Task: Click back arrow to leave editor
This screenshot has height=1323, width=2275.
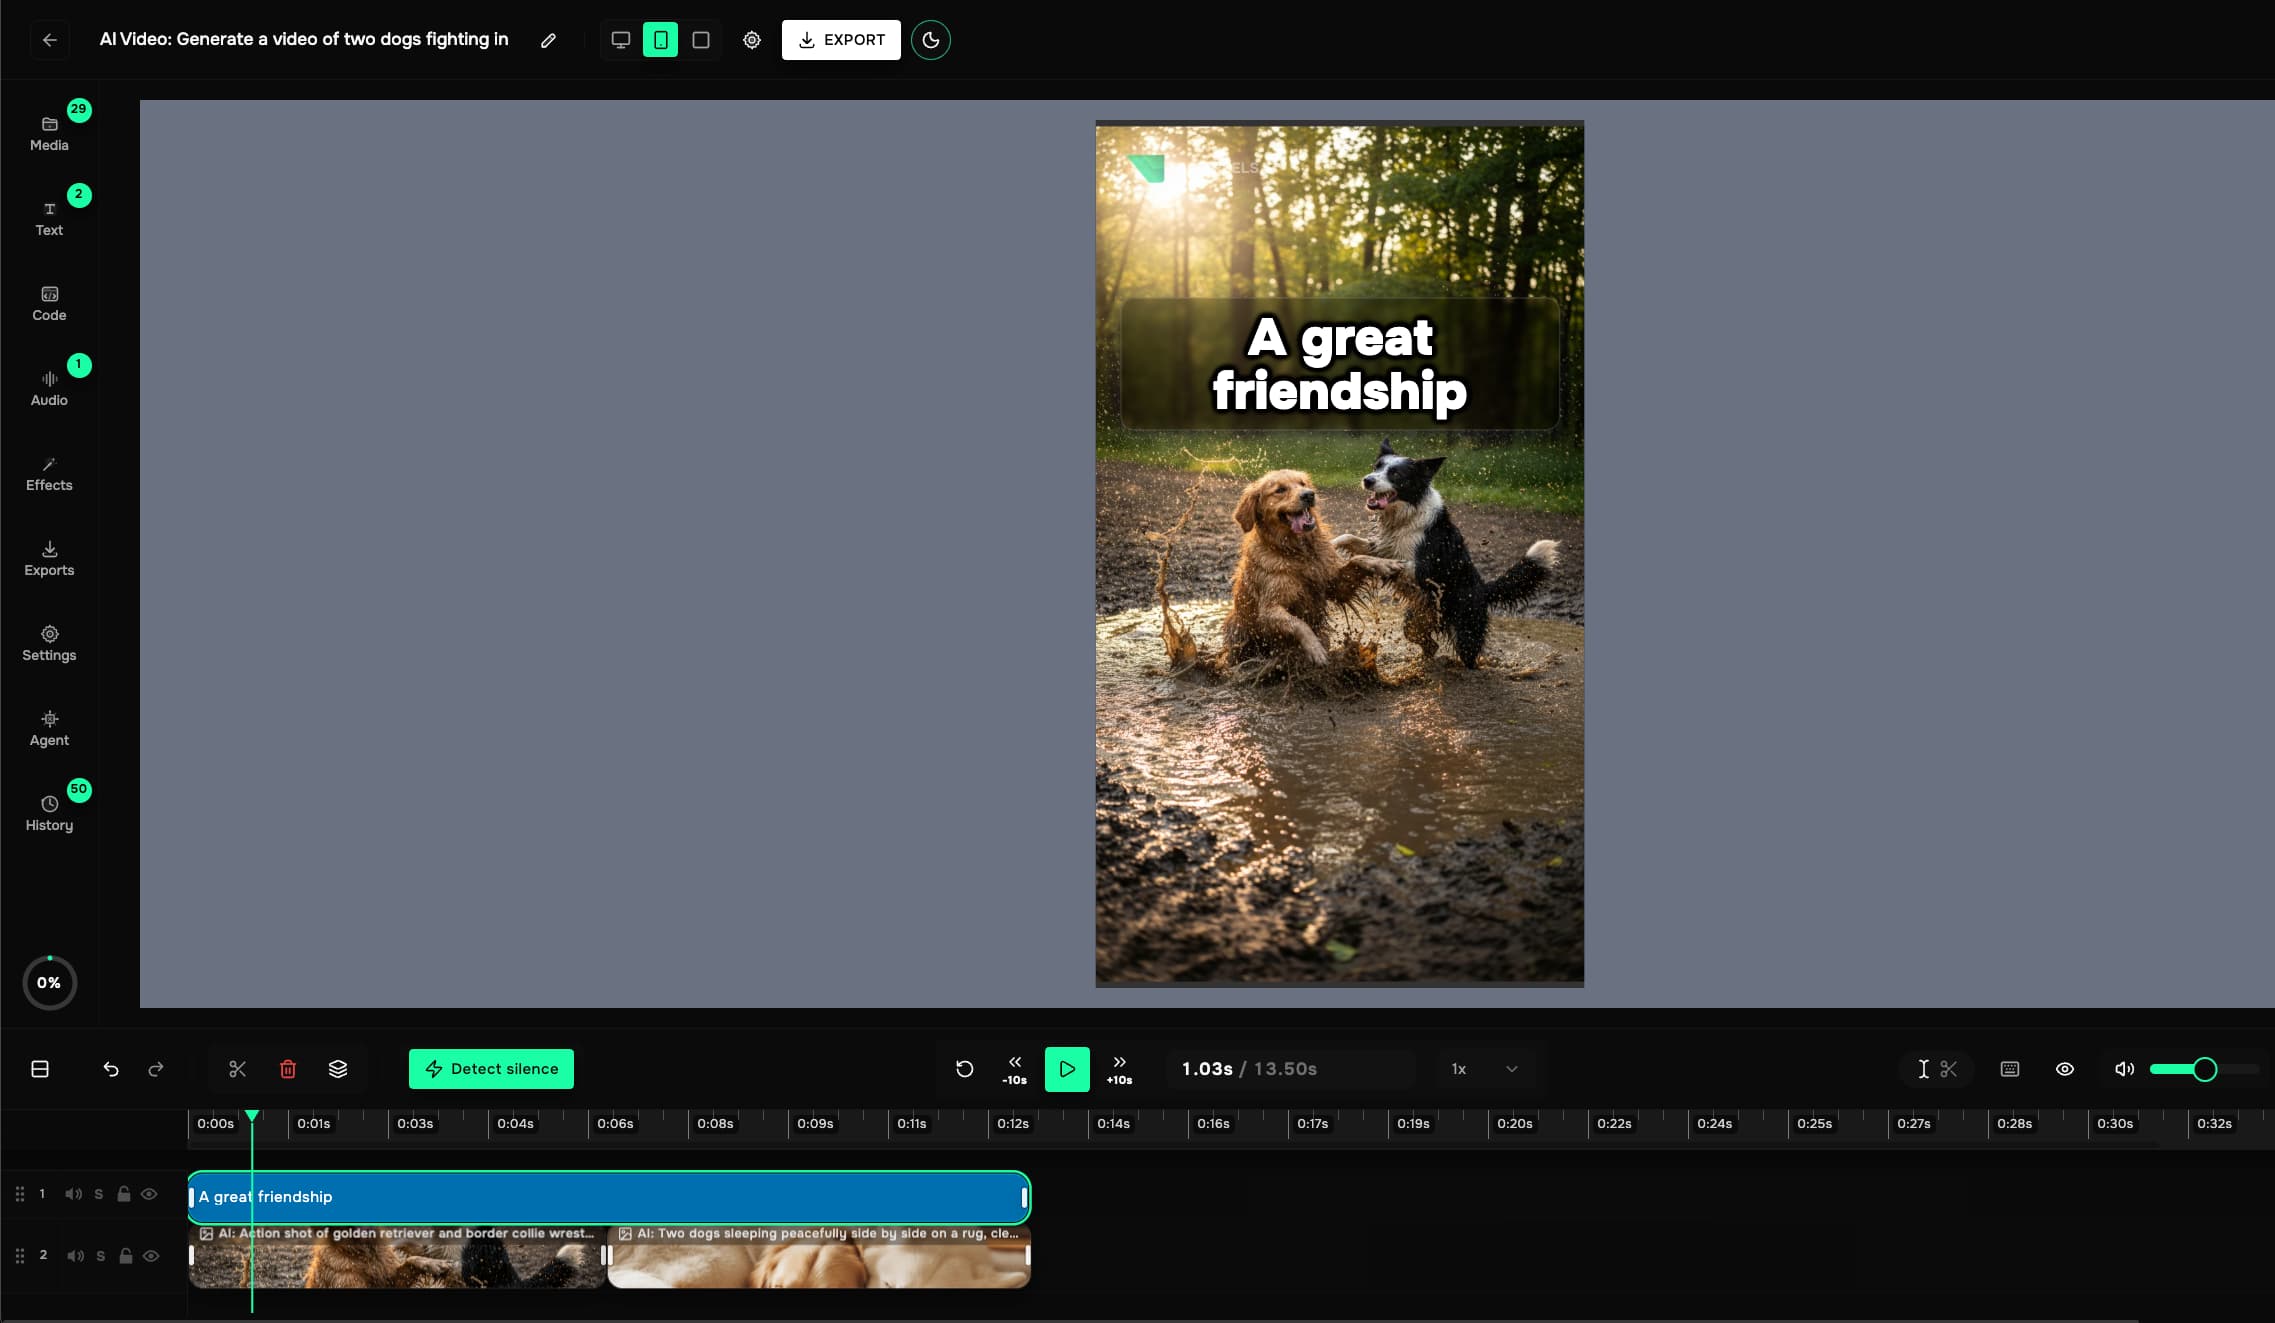Action: 49,40
